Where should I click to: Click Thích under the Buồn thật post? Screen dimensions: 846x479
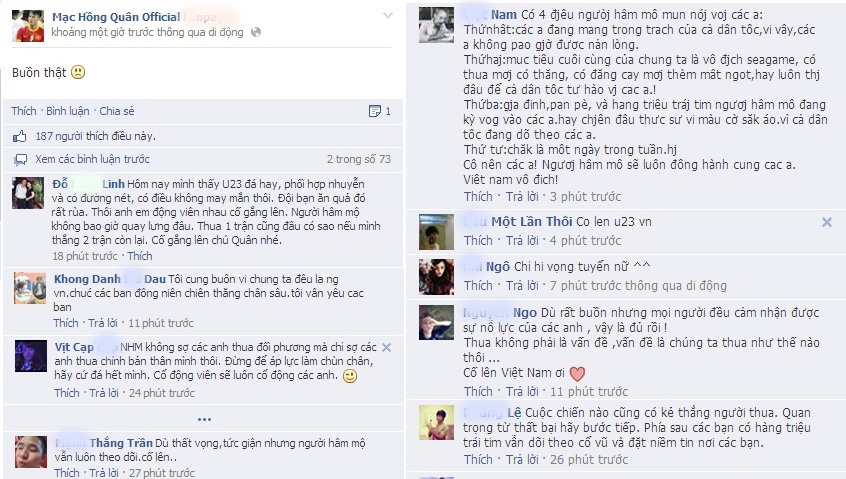[24, 111]
